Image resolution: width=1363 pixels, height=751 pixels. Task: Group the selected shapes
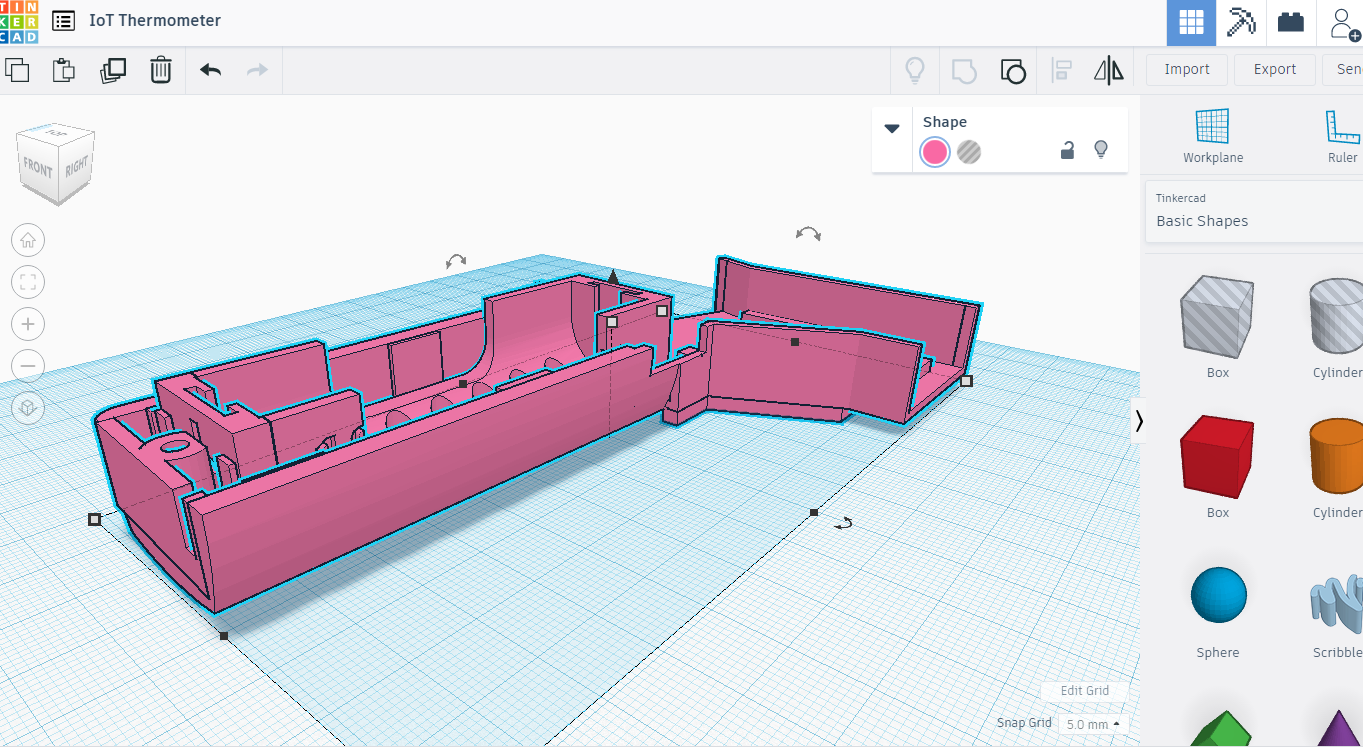pos(963,70)
